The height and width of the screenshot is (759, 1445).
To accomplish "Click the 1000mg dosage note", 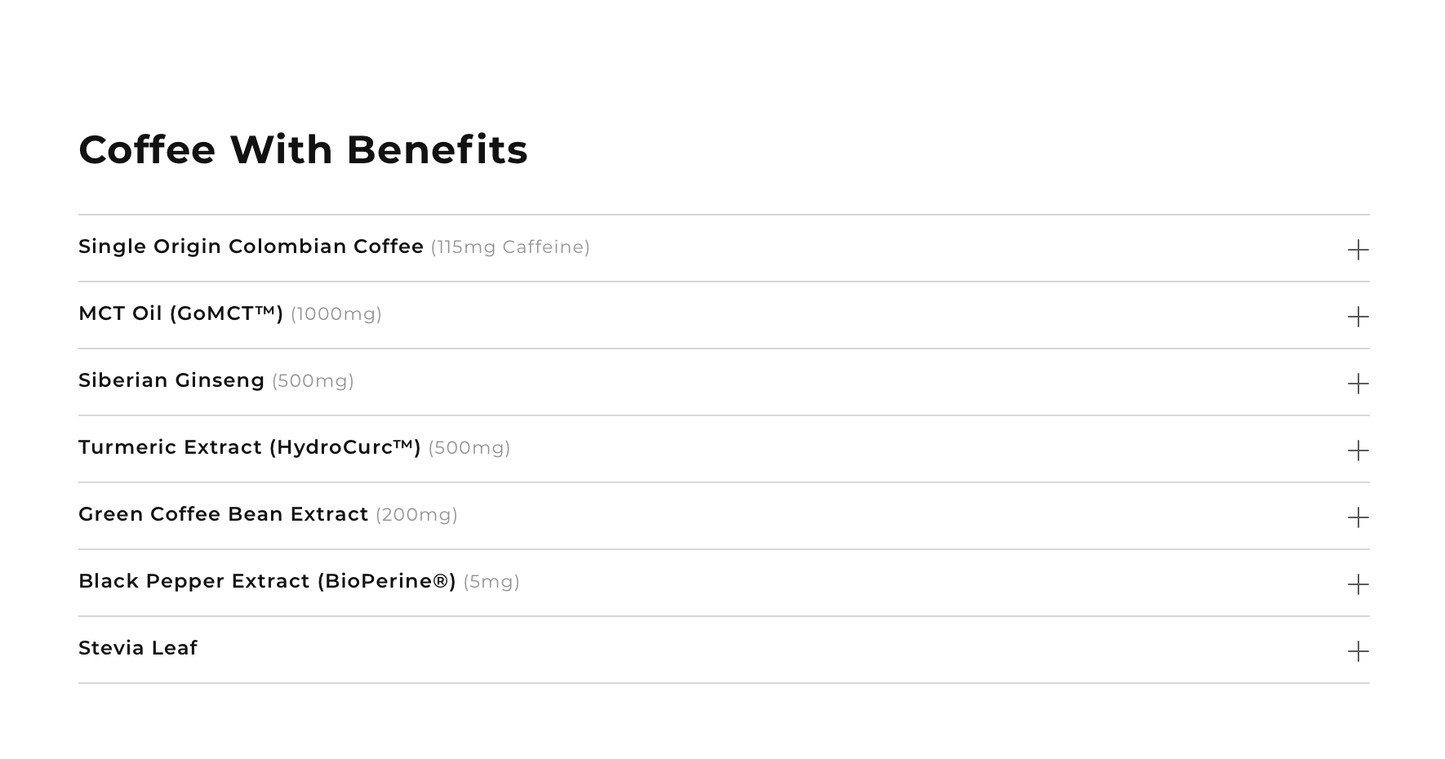I will point(336,314).
